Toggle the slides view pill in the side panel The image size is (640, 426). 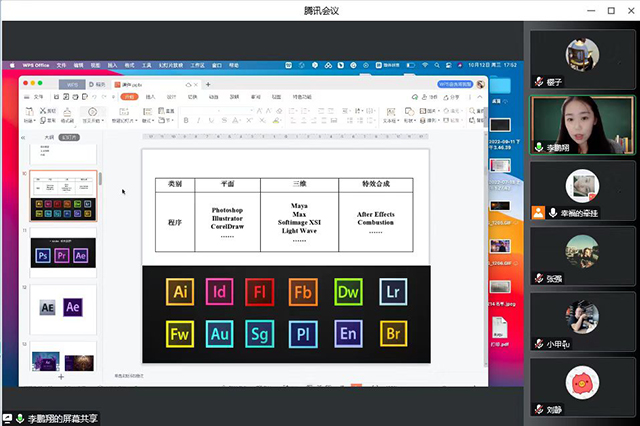(x=69, y=138)
